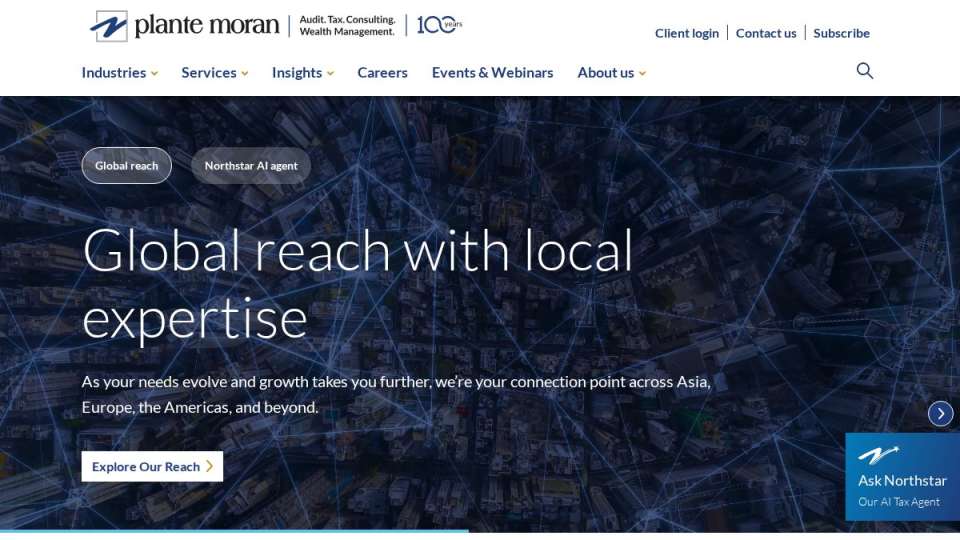Click the Explore Our Reach button
The image size is (960, 540).
152,467
